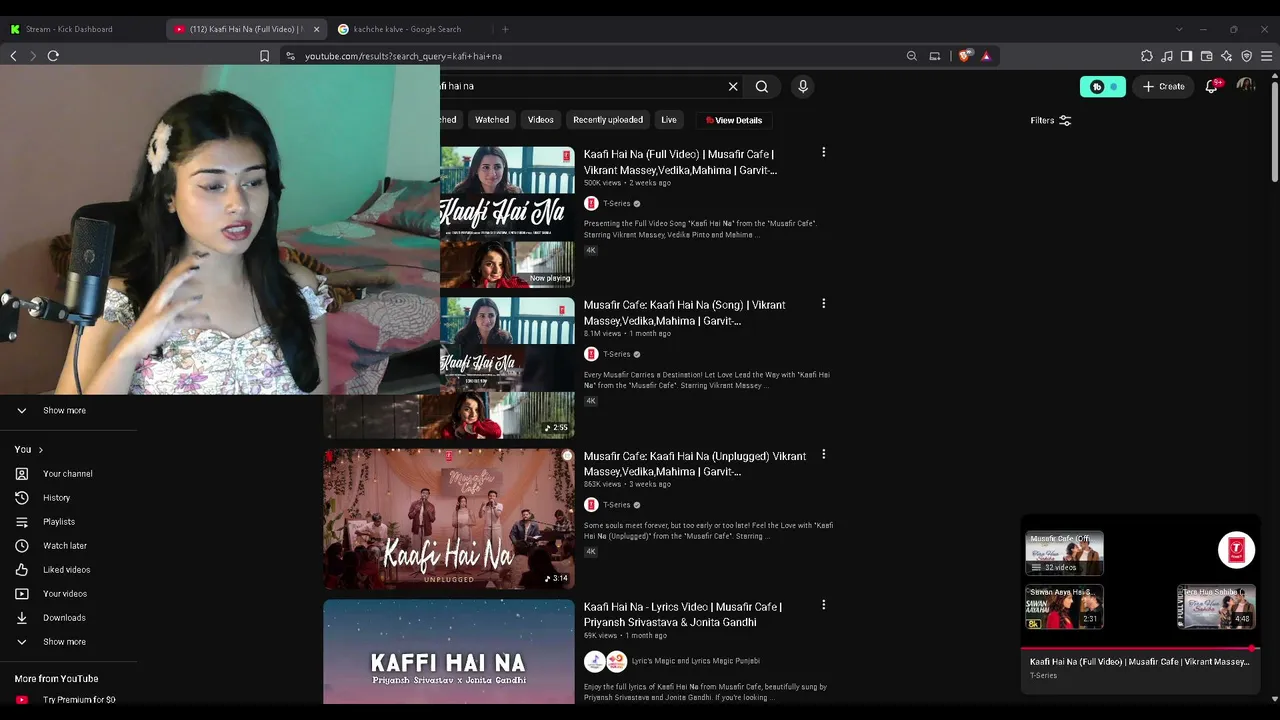Open options for Kaafi Hai Na (Song) result
Screen dimensions: 1280x720
(x=824, y=304)
